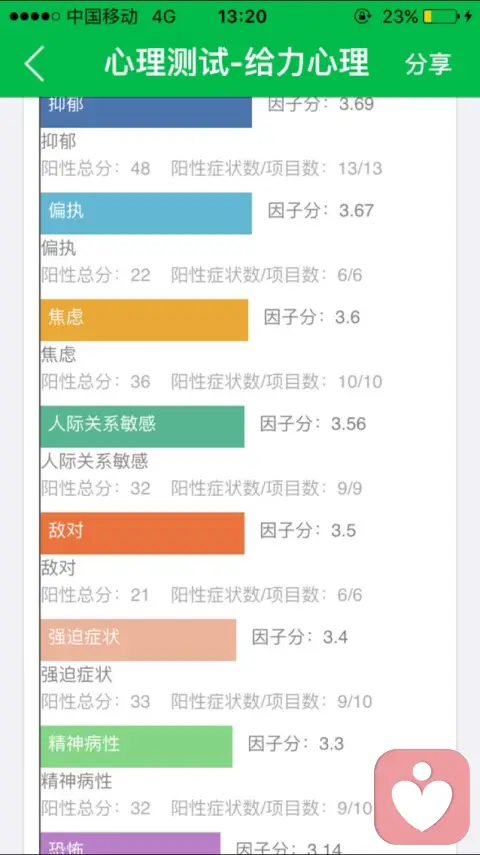Tap the 阳性总分 21 text under 敌对

click(x=95, y=595)
